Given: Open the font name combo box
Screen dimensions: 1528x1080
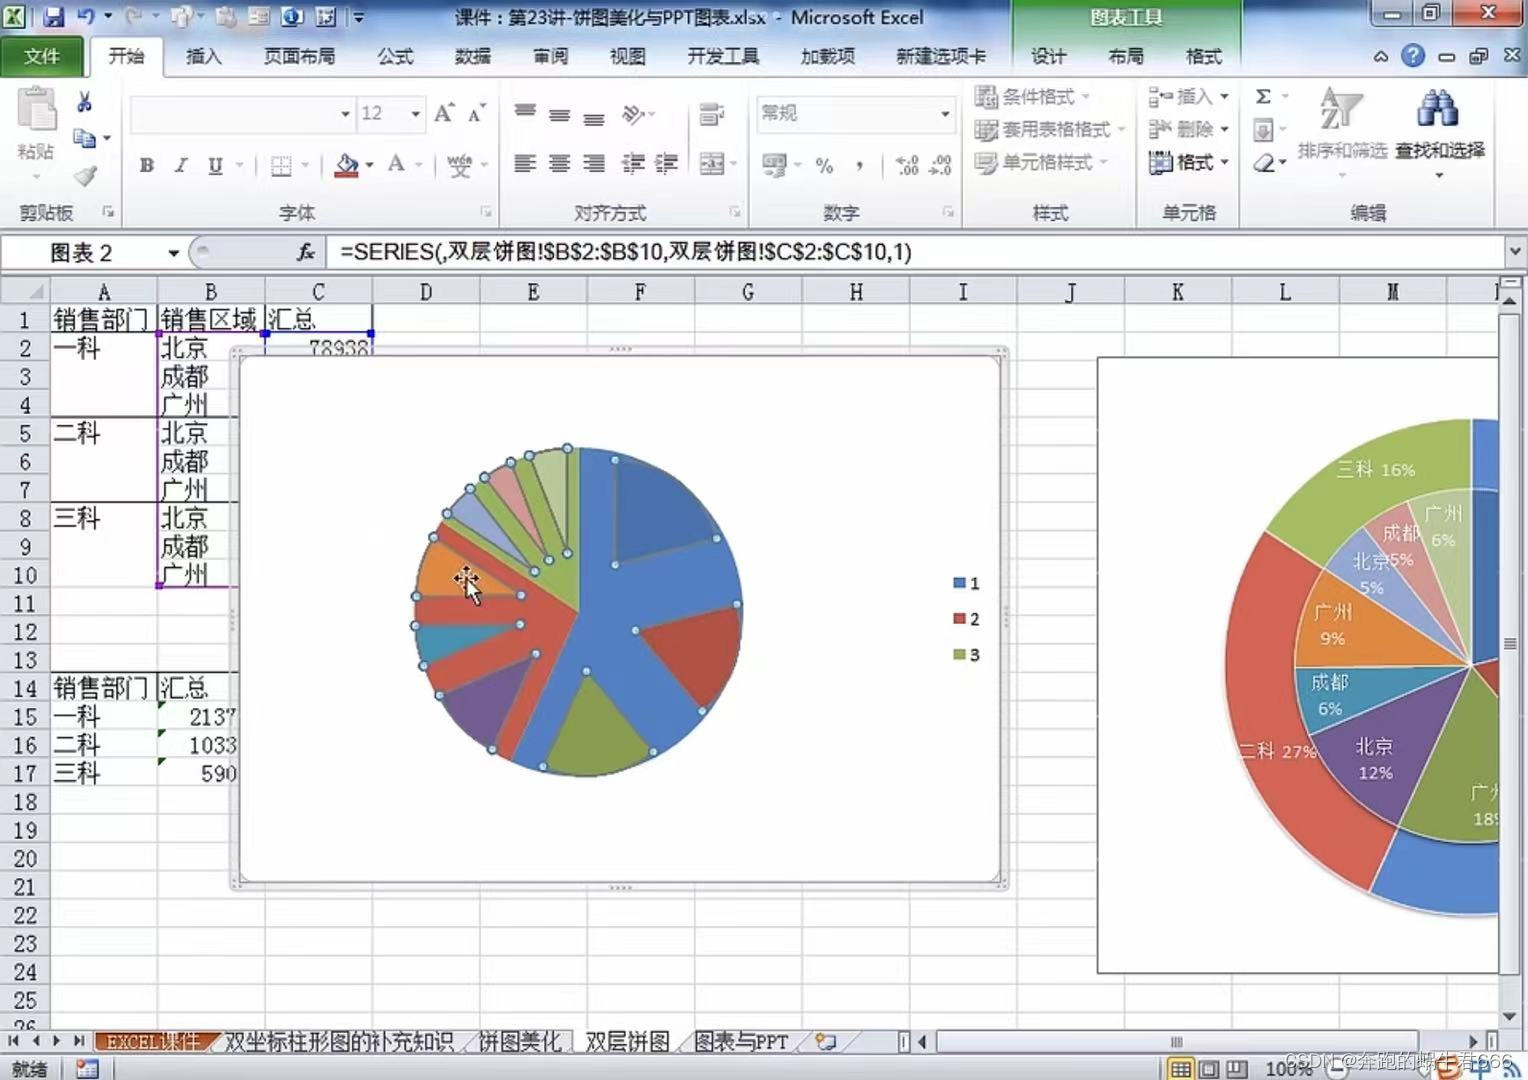Looking at the screenshot, I should tap(243, 114).
